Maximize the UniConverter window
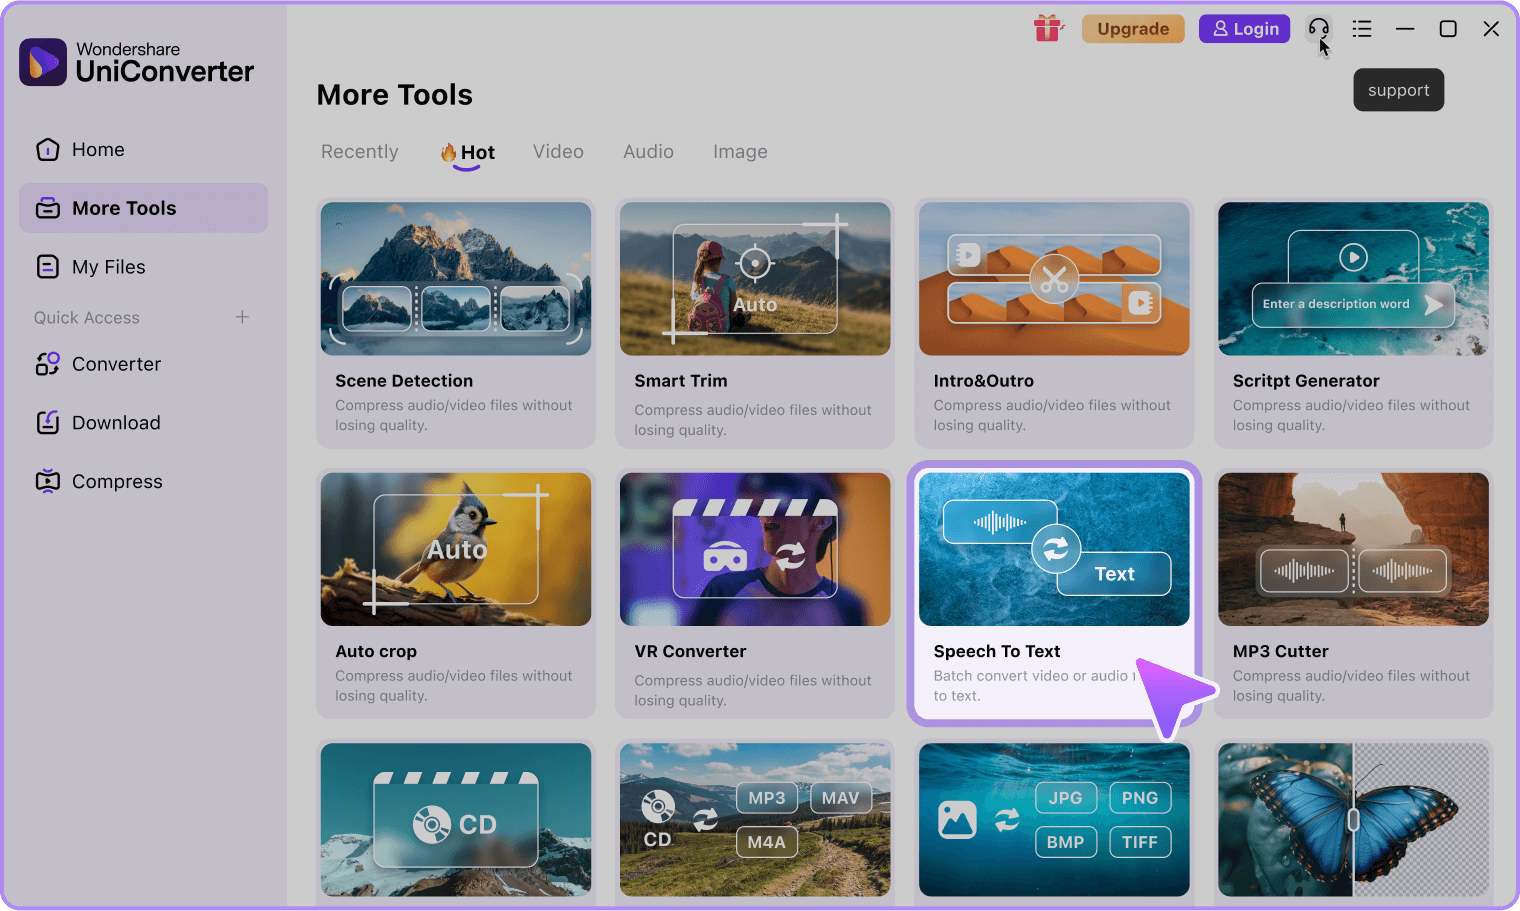The width and height of the screenshot is (1520, 911). coord(1448,29)
